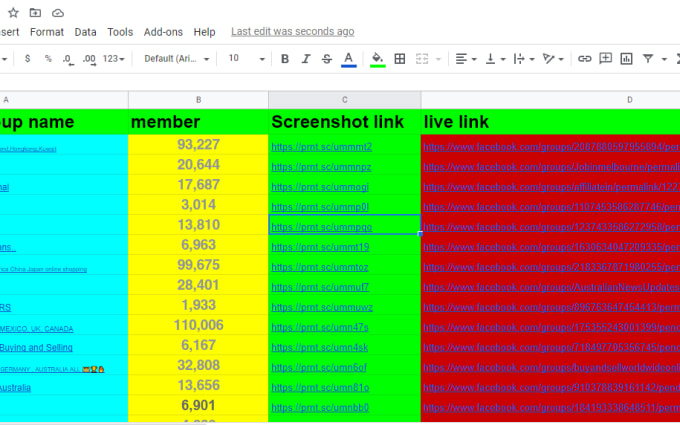Star this spreadsheet document
Screen dimensions: 680x425
point(13,13)
